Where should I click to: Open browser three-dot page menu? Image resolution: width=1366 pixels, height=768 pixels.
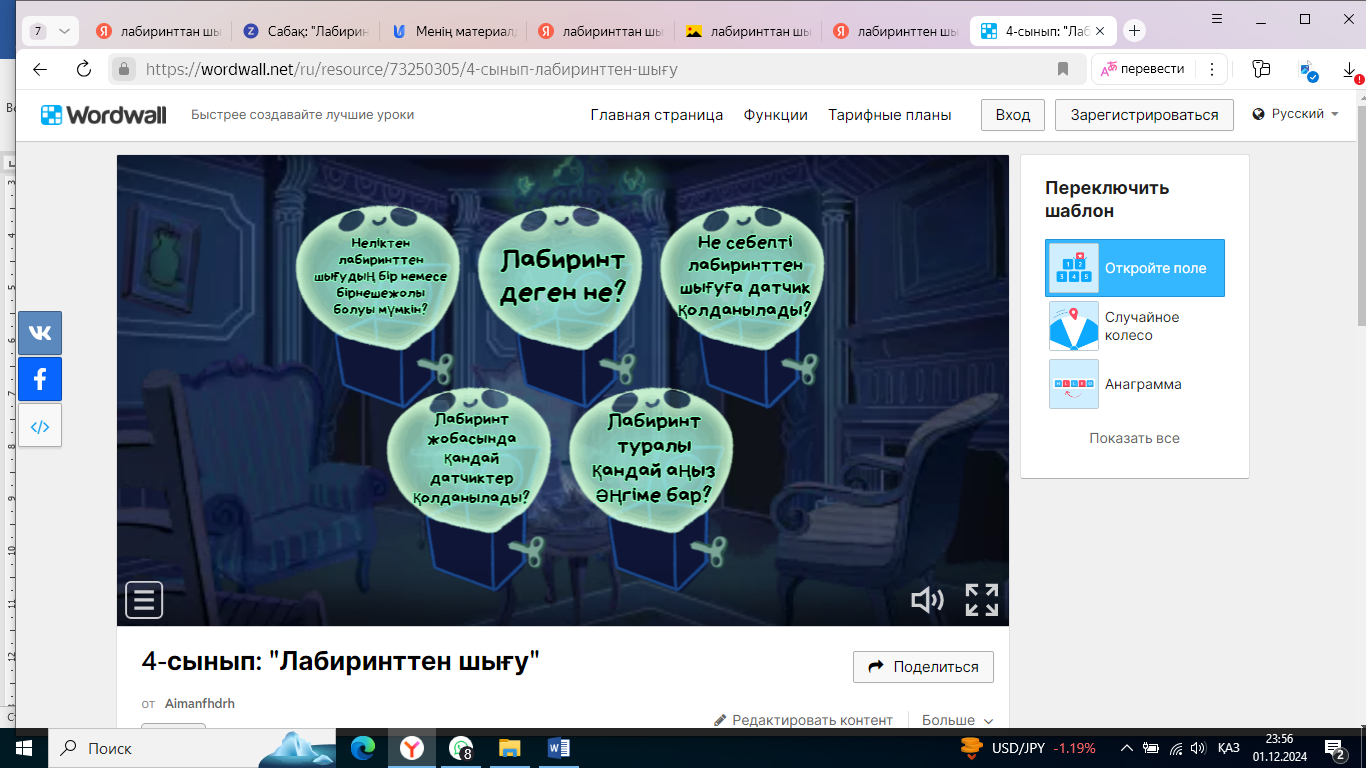click(x=1212, y=69)
